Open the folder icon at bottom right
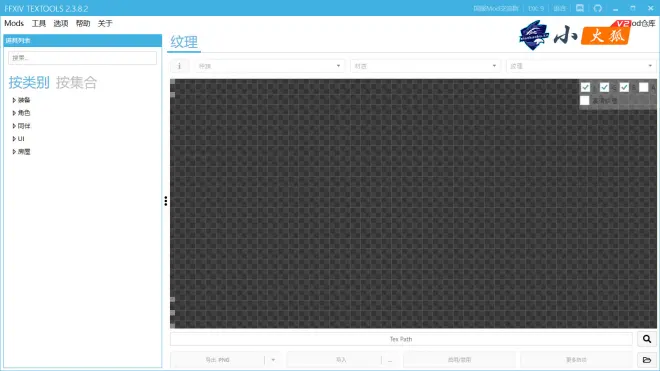 click(x=647, y=360)
